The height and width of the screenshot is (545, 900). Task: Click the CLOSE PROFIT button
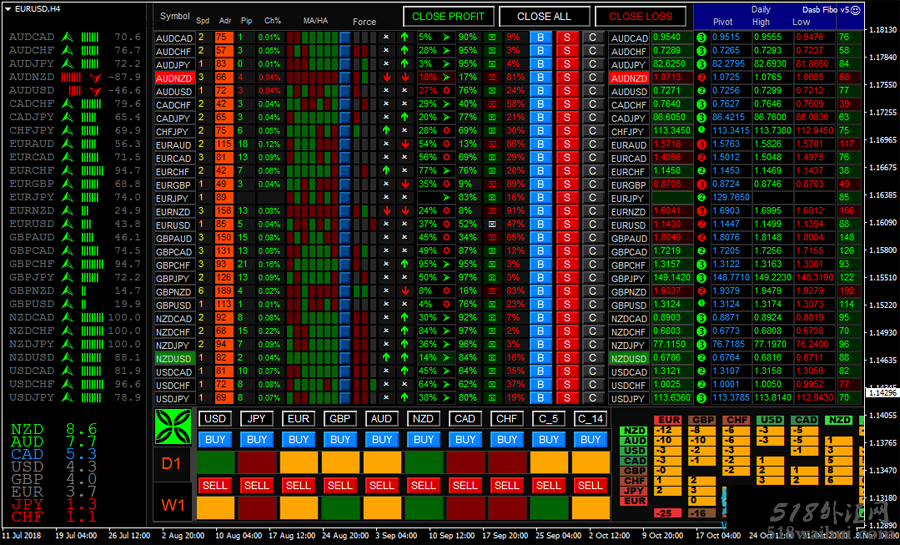[x=448, y=17]
